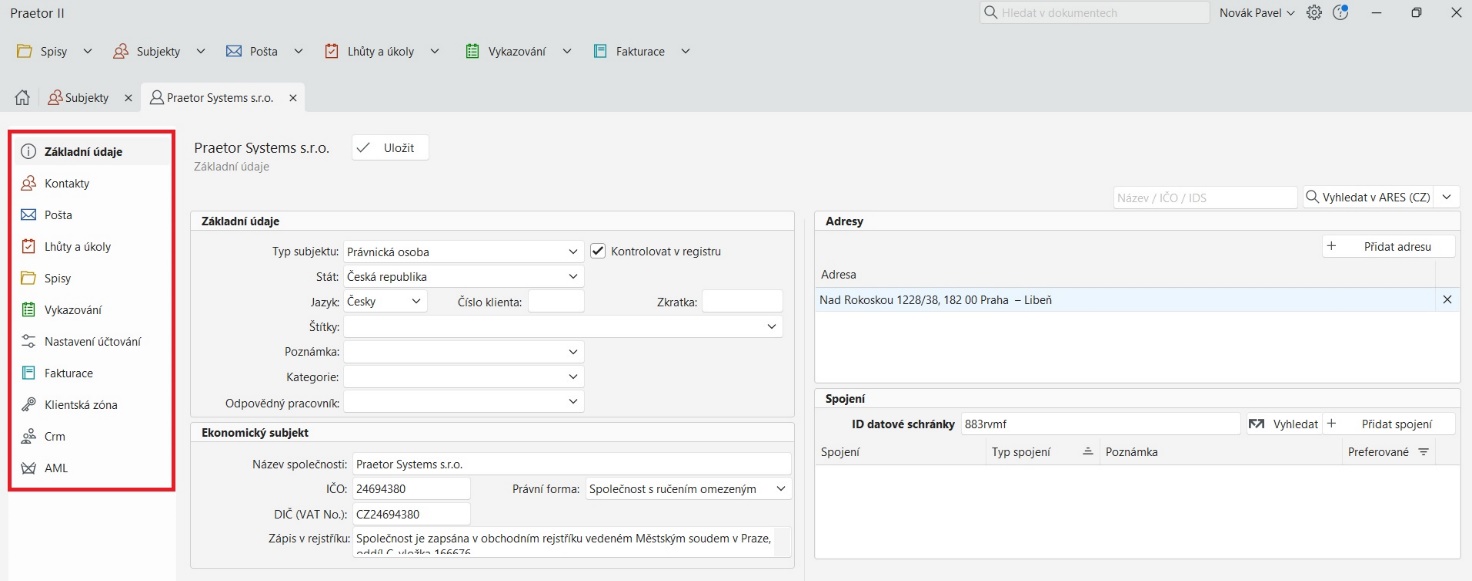Open Kontakty in the left sidebar

[x=67, y=184]
